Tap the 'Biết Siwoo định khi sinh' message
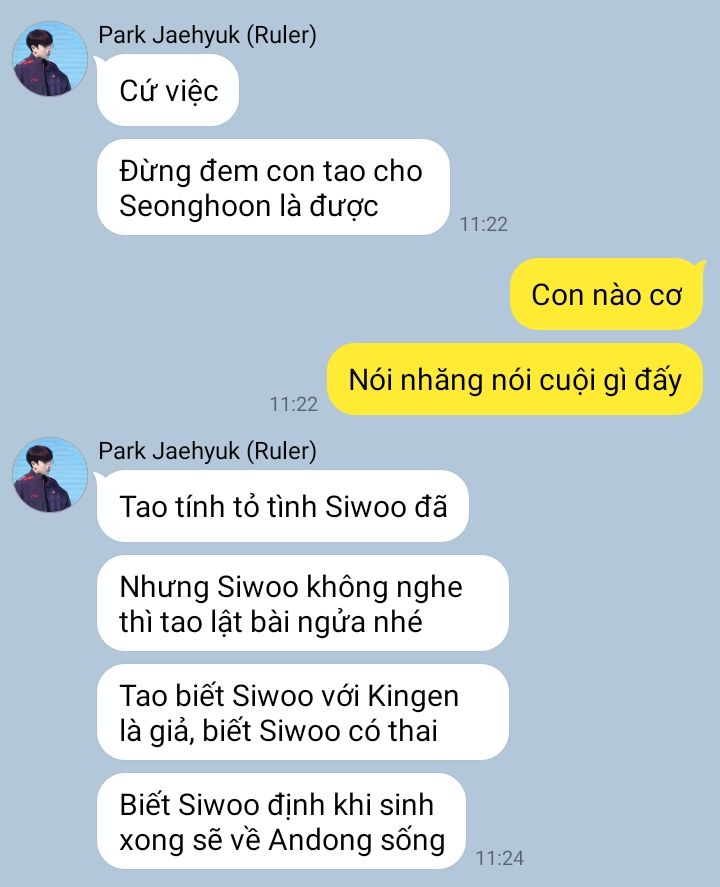 pos(281,821)
